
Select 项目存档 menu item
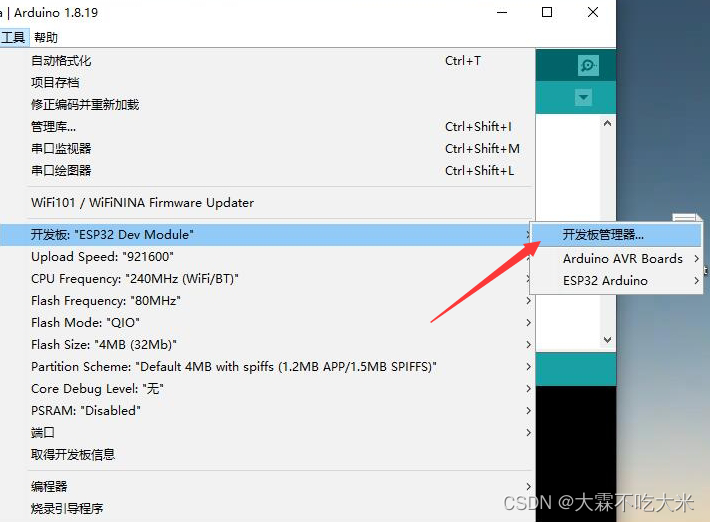tap(267, 82)
